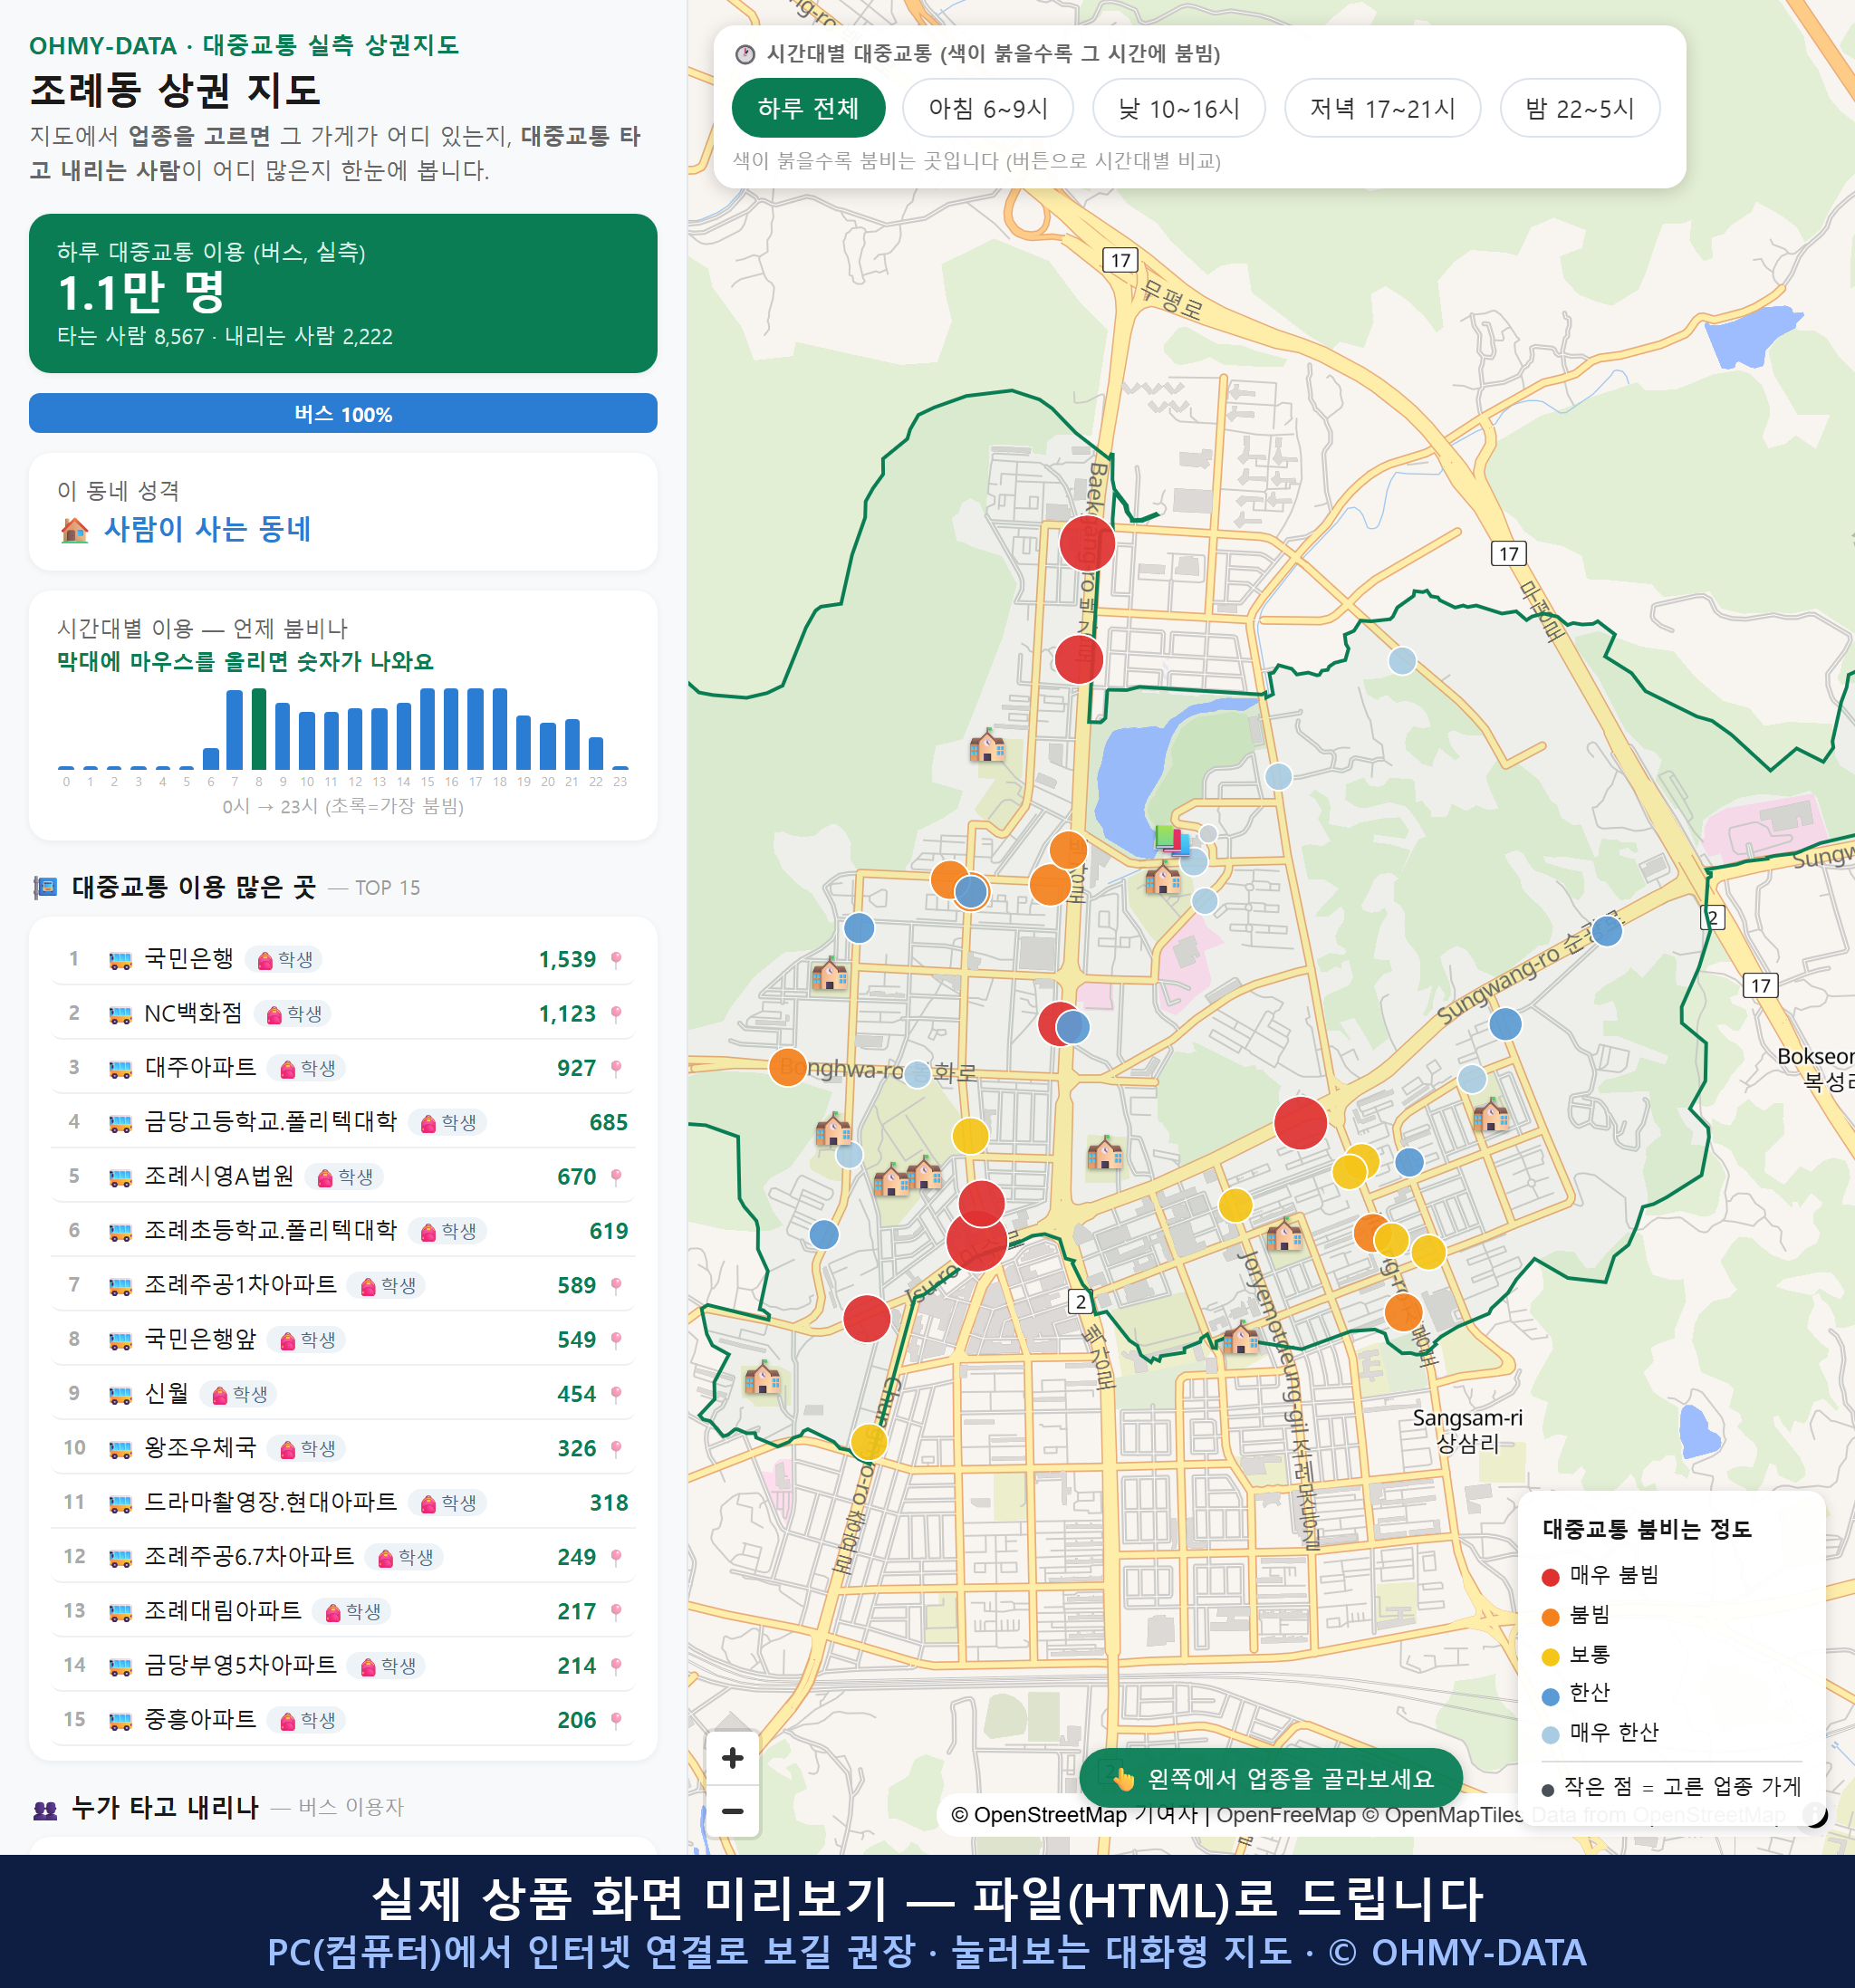The height and width of the screenshot is (1988, 1855).
Task: Click the map pin icon for 국민은행 row
Action: pos(616,960)
